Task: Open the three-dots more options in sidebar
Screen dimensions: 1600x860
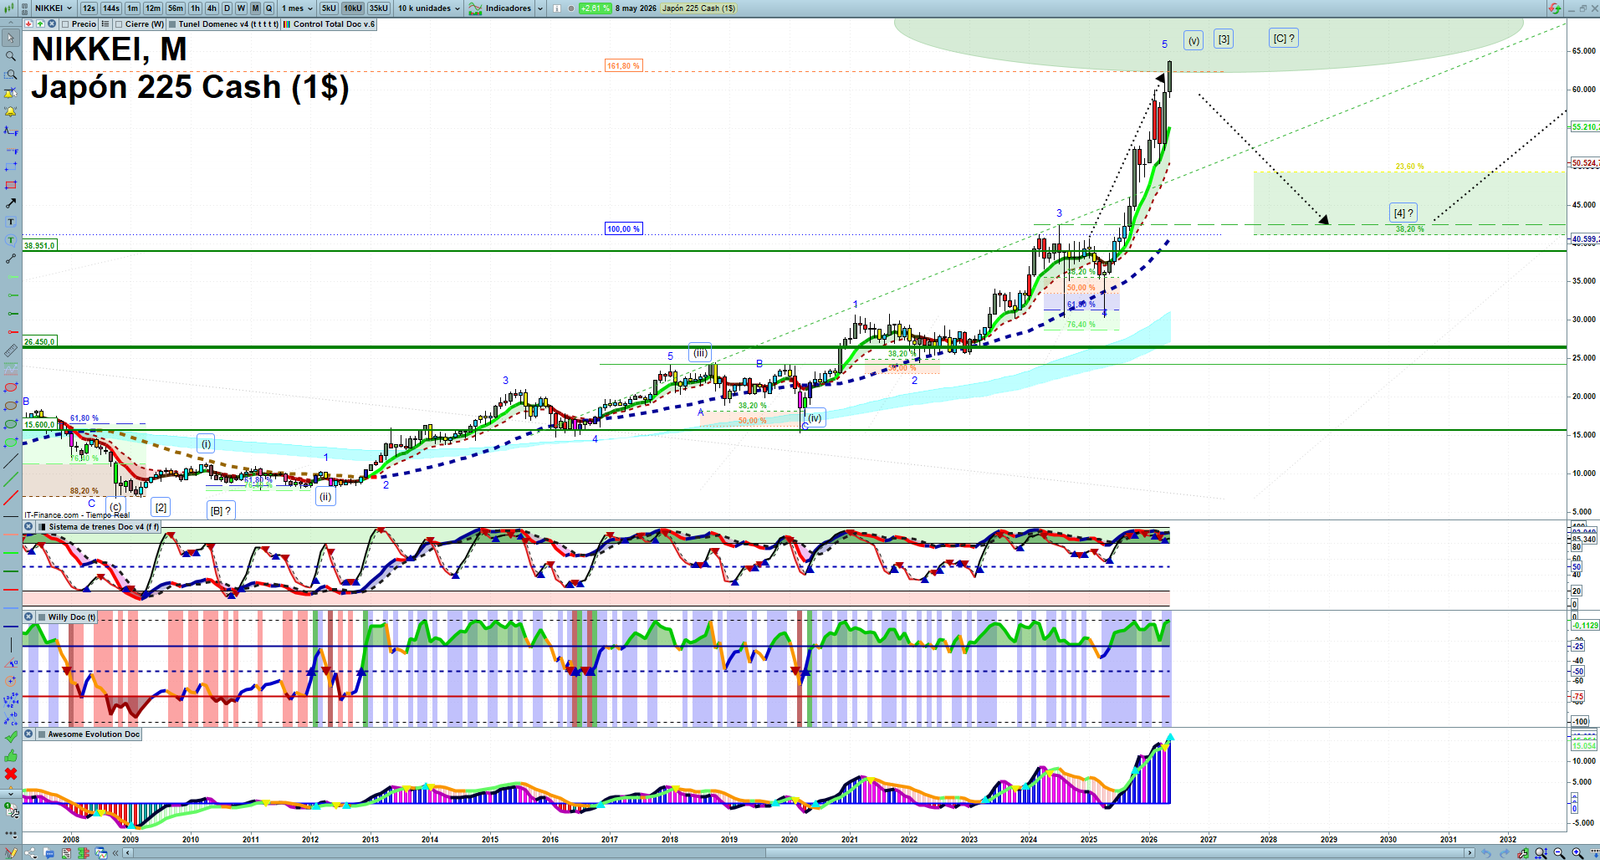Action: [11, 832]
